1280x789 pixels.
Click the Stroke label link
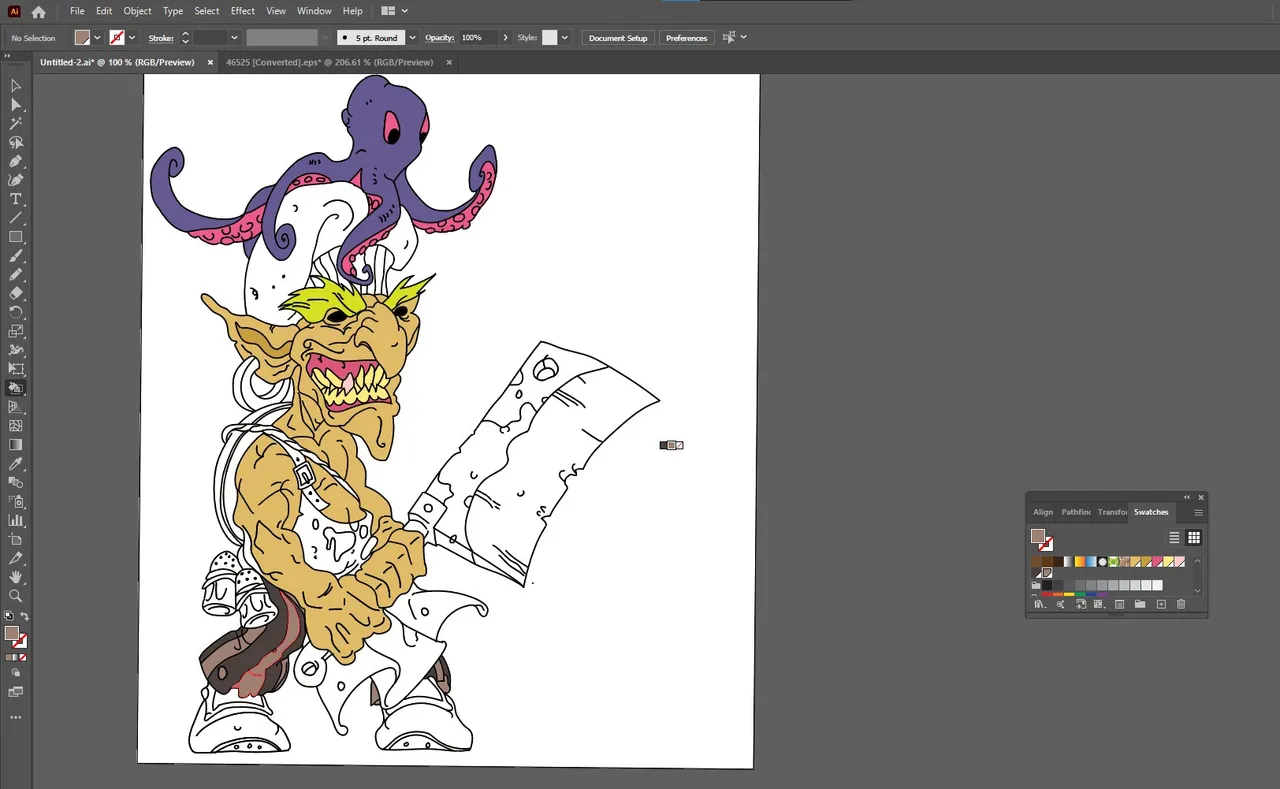pos(161,37)
